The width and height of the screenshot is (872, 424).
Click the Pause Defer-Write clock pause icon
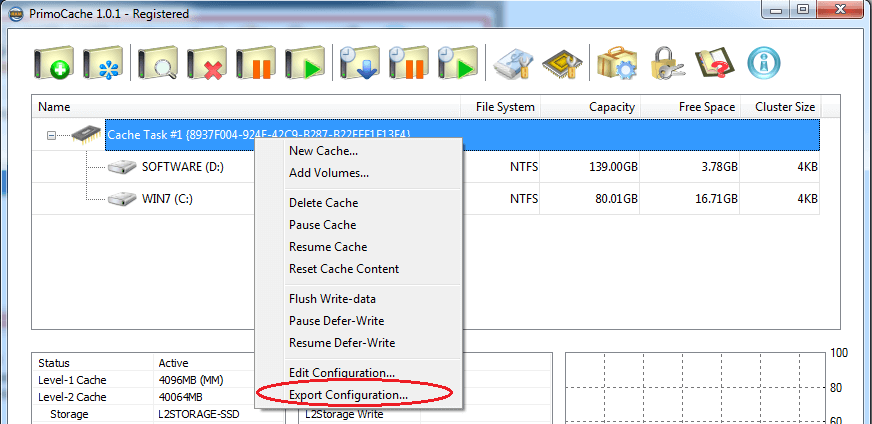click(409, 62)
